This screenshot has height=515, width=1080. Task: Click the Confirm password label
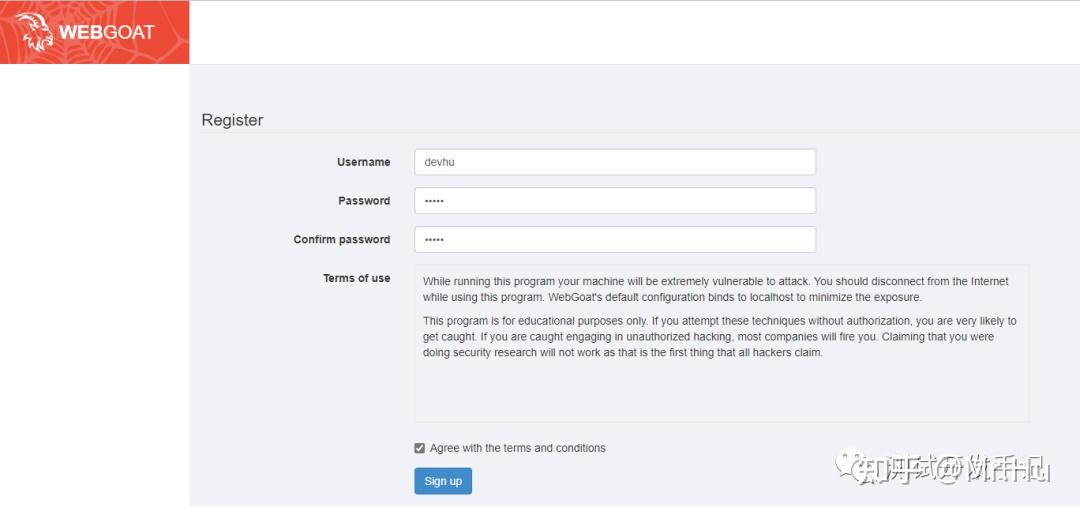point(341,240)
